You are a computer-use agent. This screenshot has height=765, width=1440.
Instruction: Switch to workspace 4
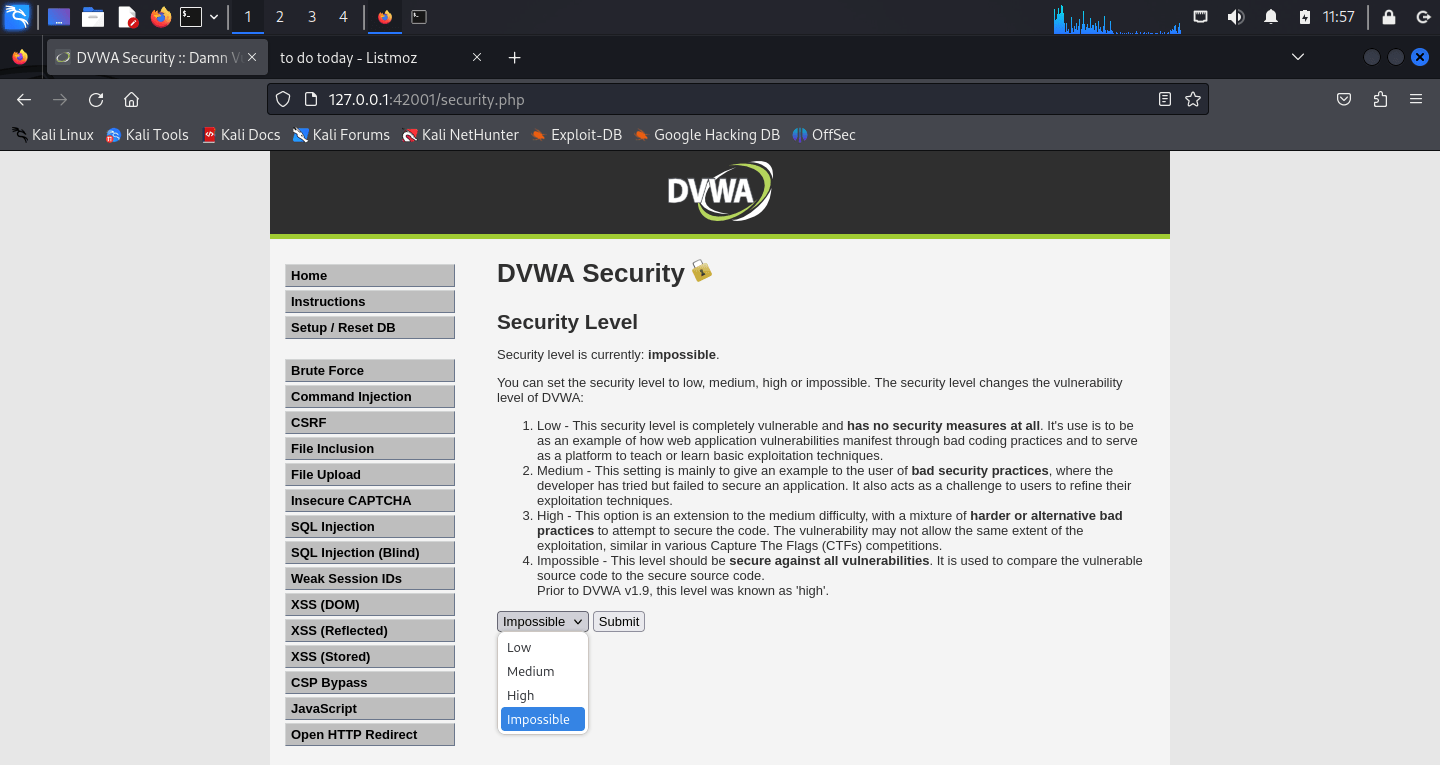click(343, 17)
